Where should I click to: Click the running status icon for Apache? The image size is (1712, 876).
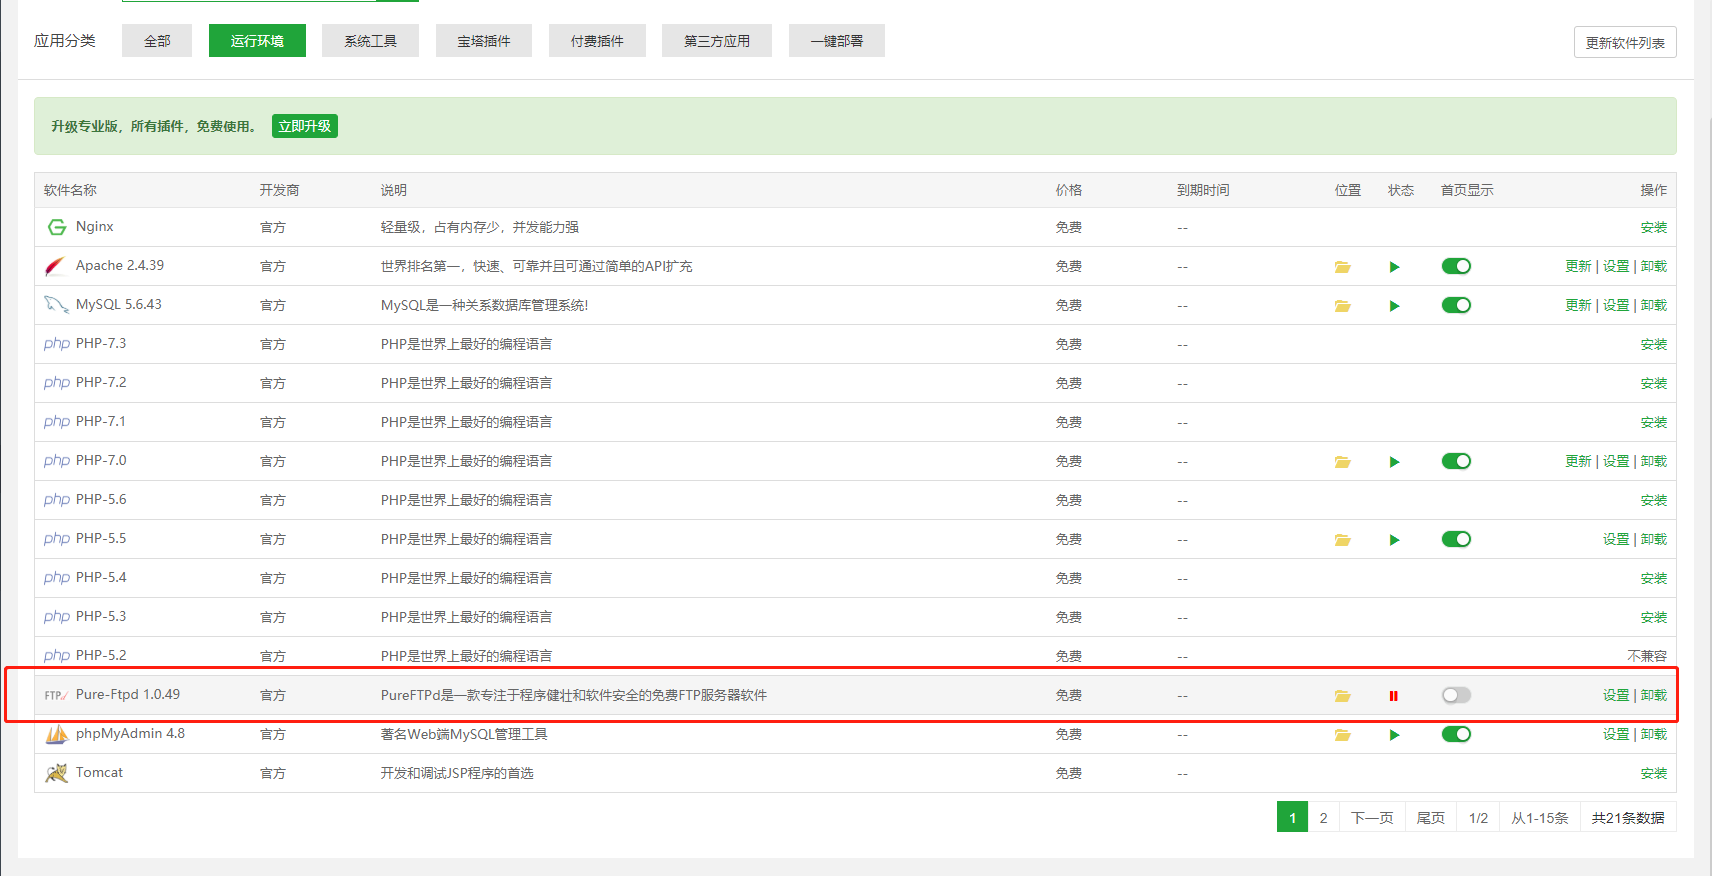pos(1394,267)
